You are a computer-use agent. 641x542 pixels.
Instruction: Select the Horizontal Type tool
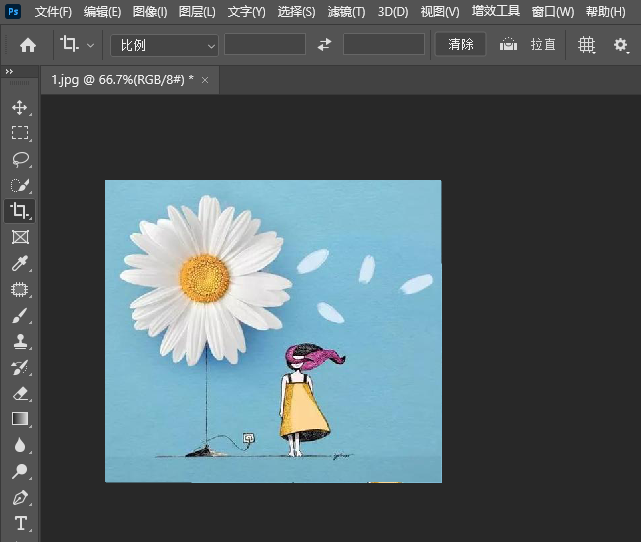19,523
